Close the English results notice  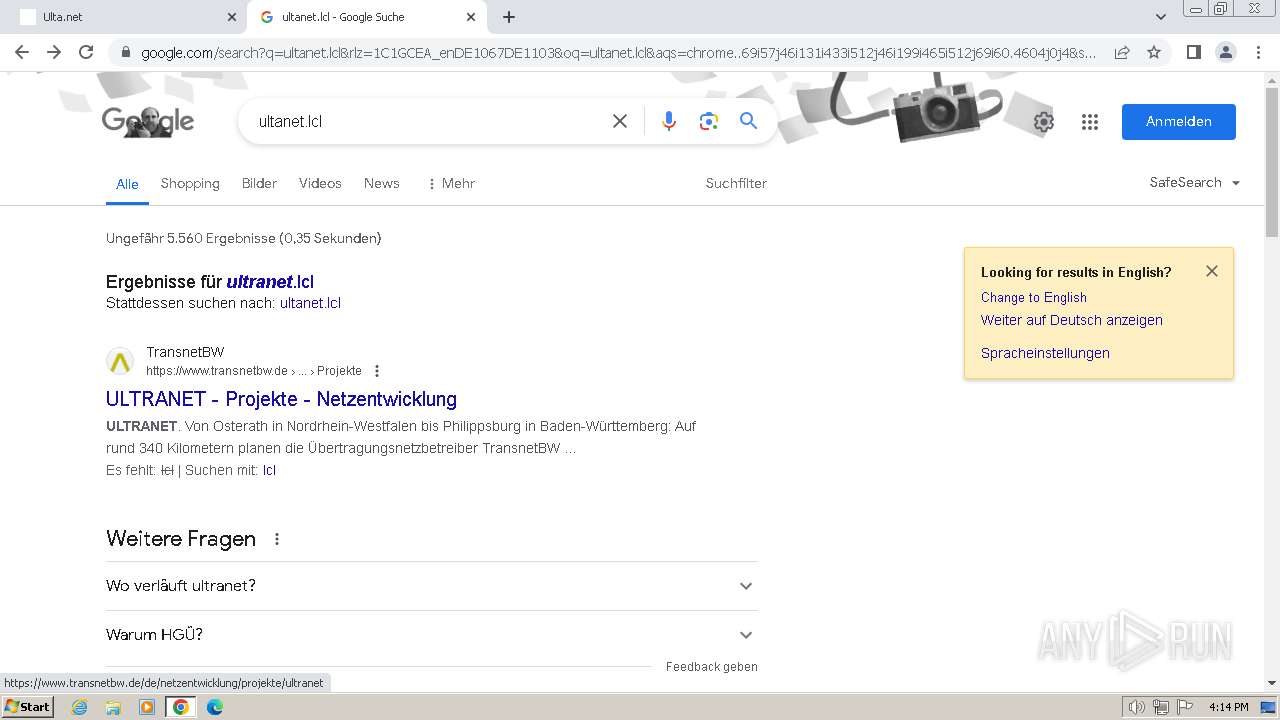(x=1212, y=271)
